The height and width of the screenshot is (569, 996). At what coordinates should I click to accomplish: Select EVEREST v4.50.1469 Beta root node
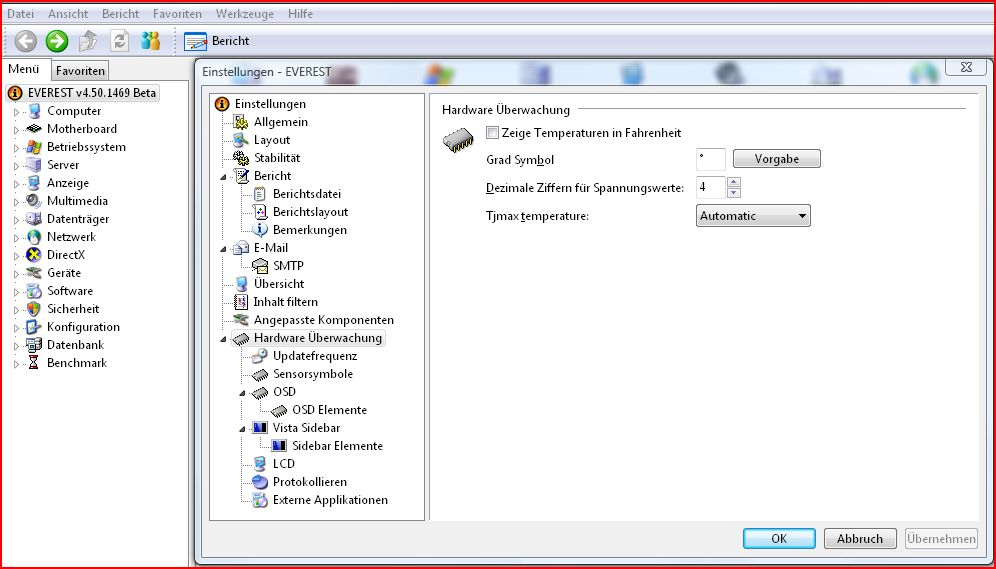point(83,93)
